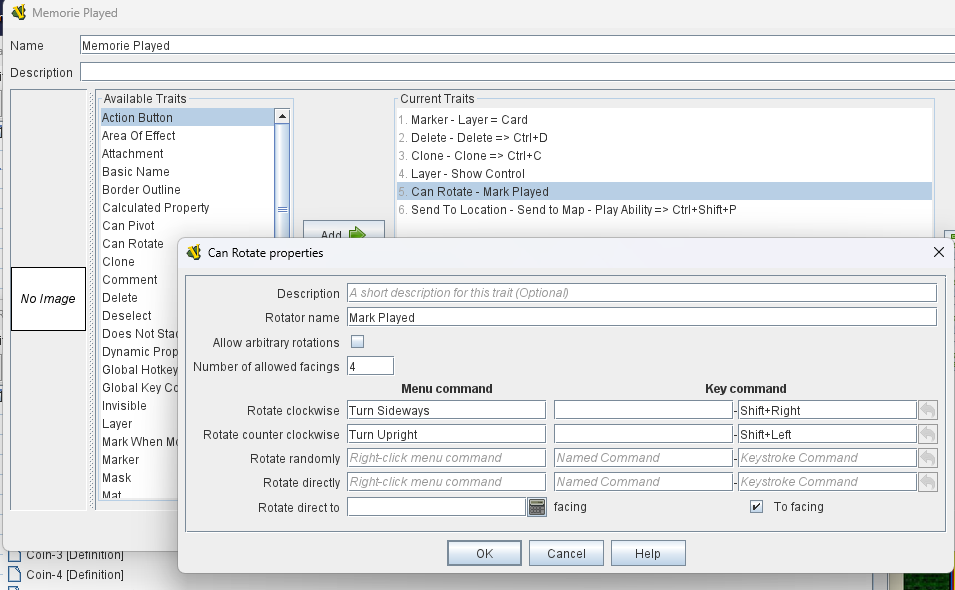Select Invisible trait
955x590 pixels.
(x=140, y=406)
